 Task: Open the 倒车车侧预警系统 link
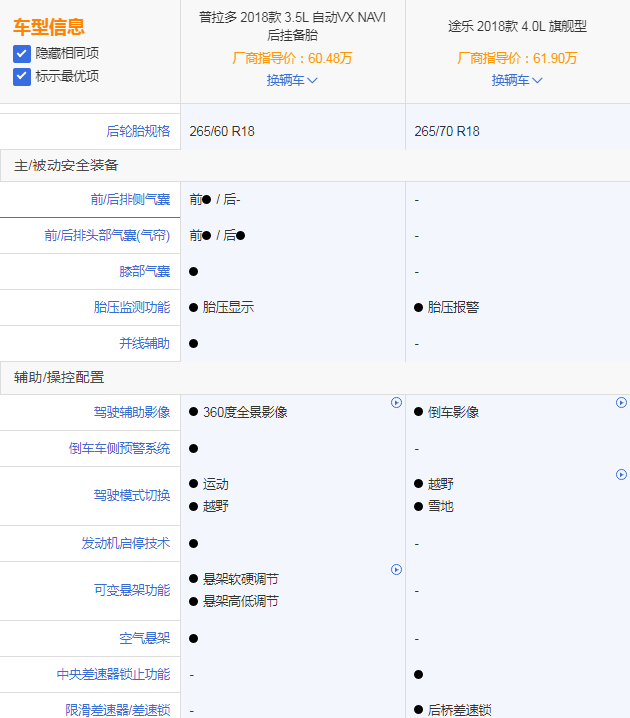point(119,448)
